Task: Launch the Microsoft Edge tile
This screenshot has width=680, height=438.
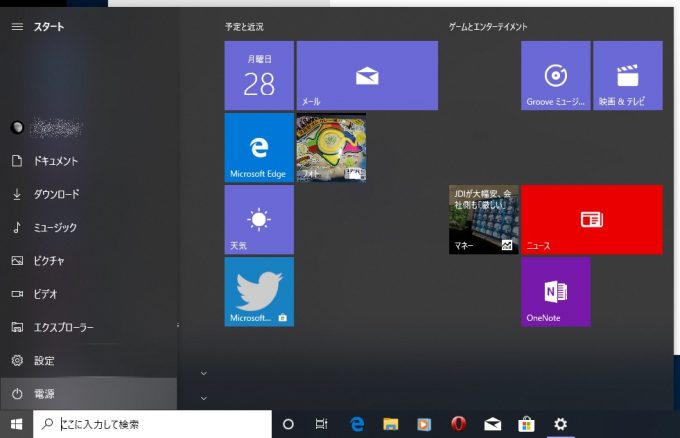Action: tap(259, 147)
